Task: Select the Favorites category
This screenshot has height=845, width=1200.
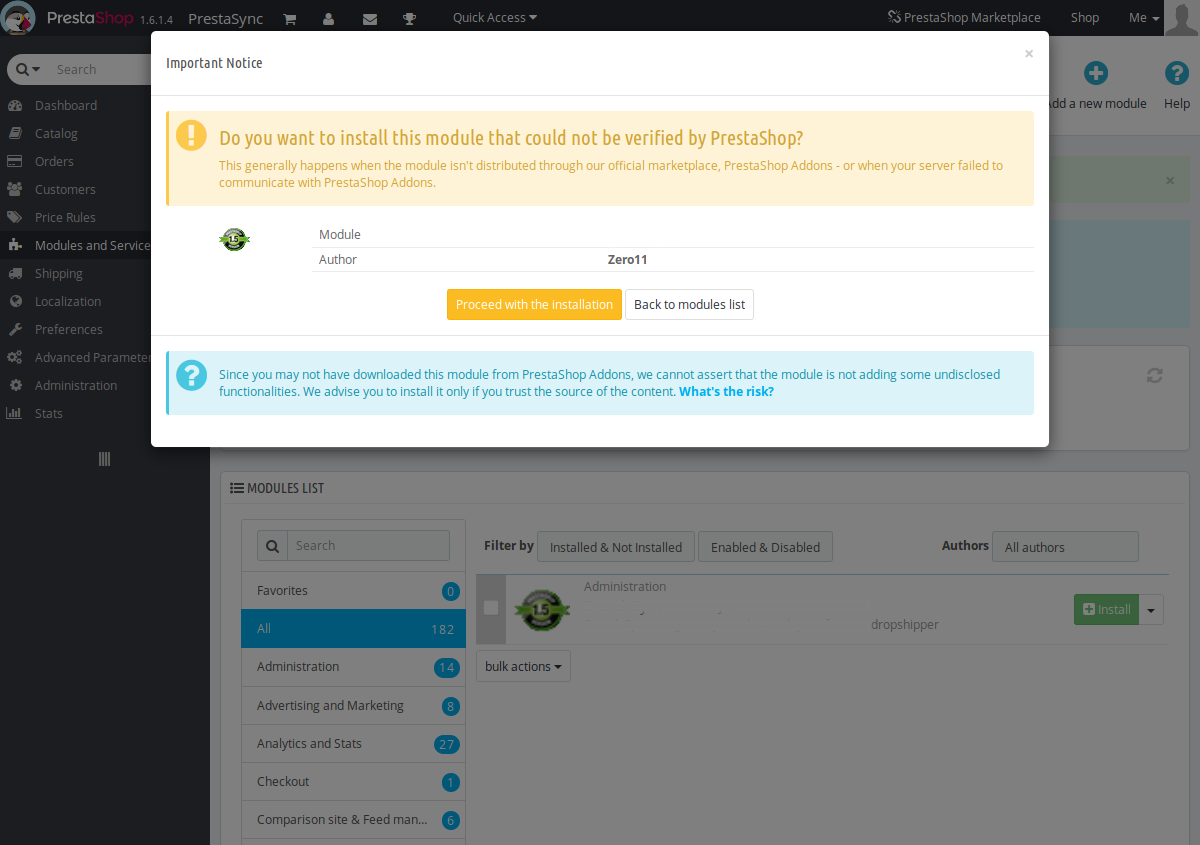Action: coord(353,590)
